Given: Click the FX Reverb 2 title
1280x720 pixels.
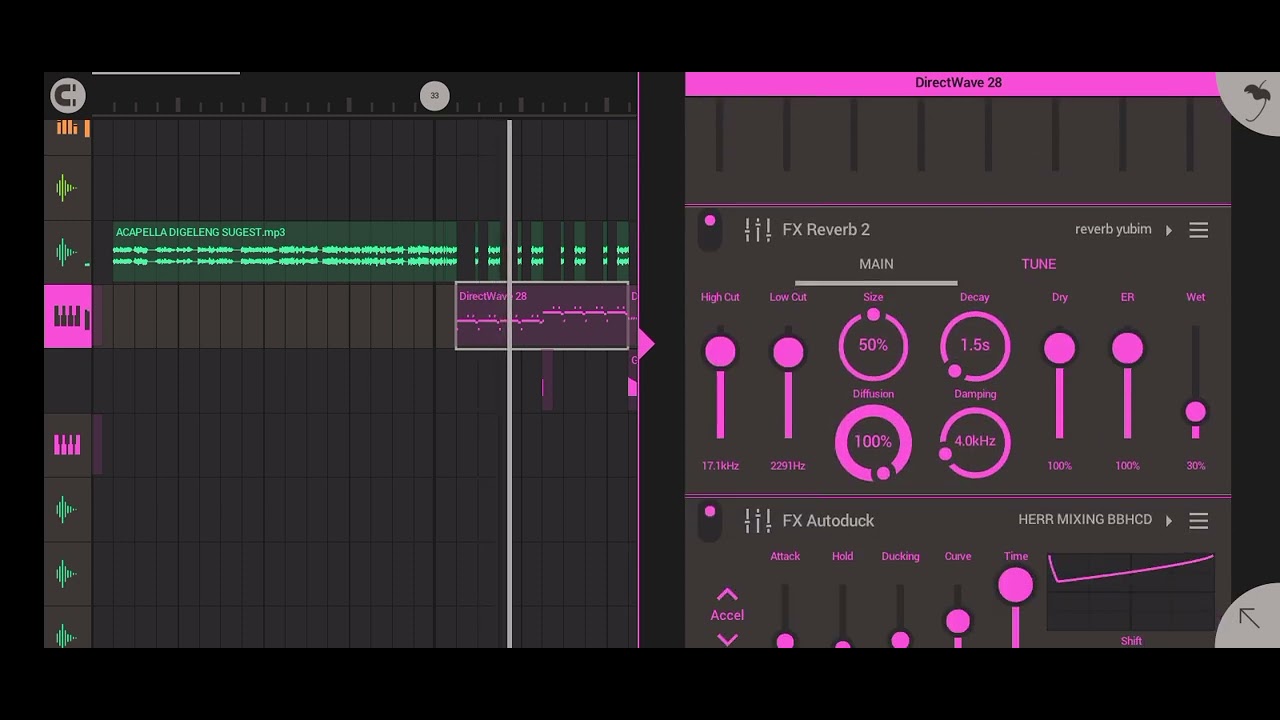Looking at the screenshot, I should pyautogui.click(x=826, y=230).
